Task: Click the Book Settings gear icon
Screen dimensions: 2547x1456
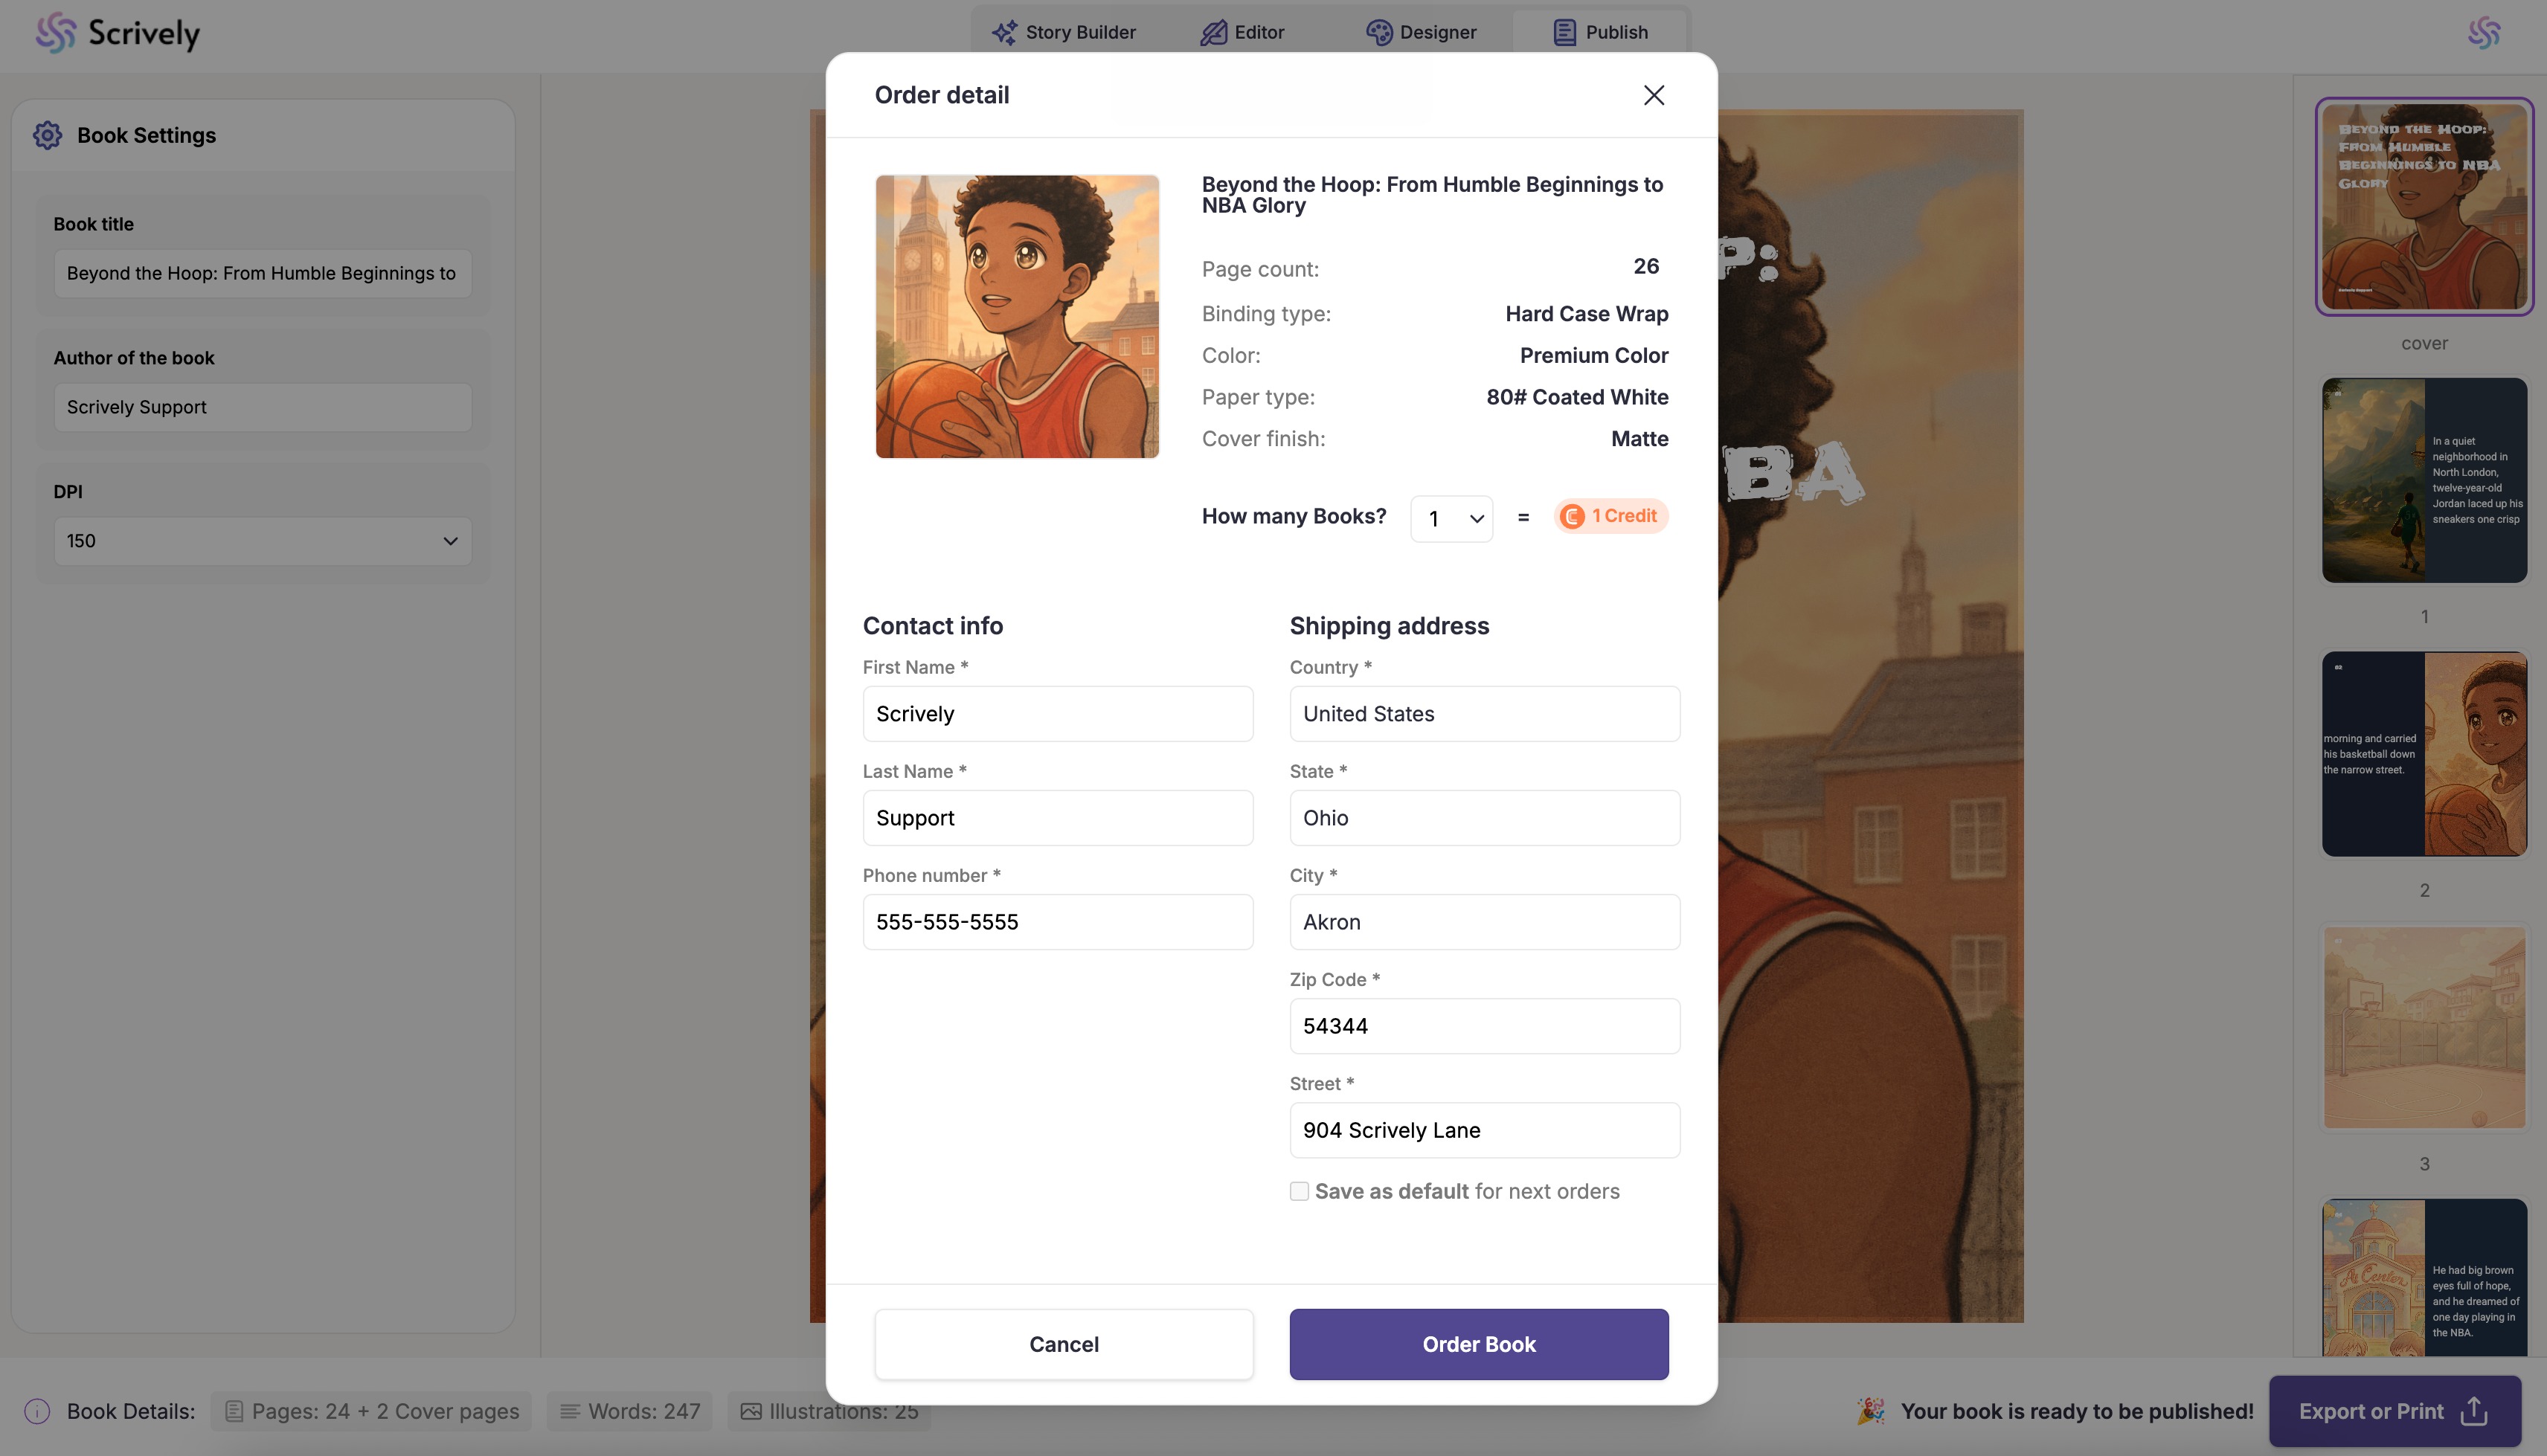Action: tap(47, 135)
